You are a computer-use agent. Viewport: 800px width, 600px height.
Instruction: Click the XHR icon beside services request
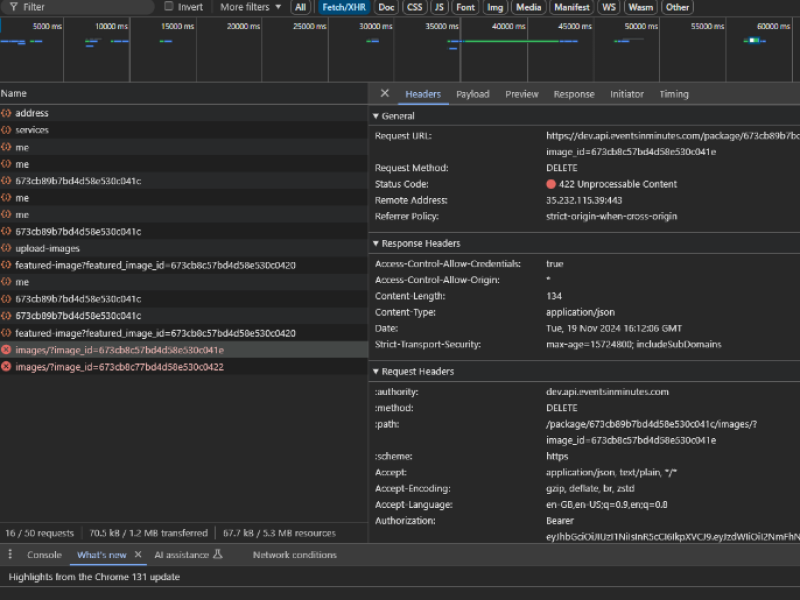tap(7, 130)
